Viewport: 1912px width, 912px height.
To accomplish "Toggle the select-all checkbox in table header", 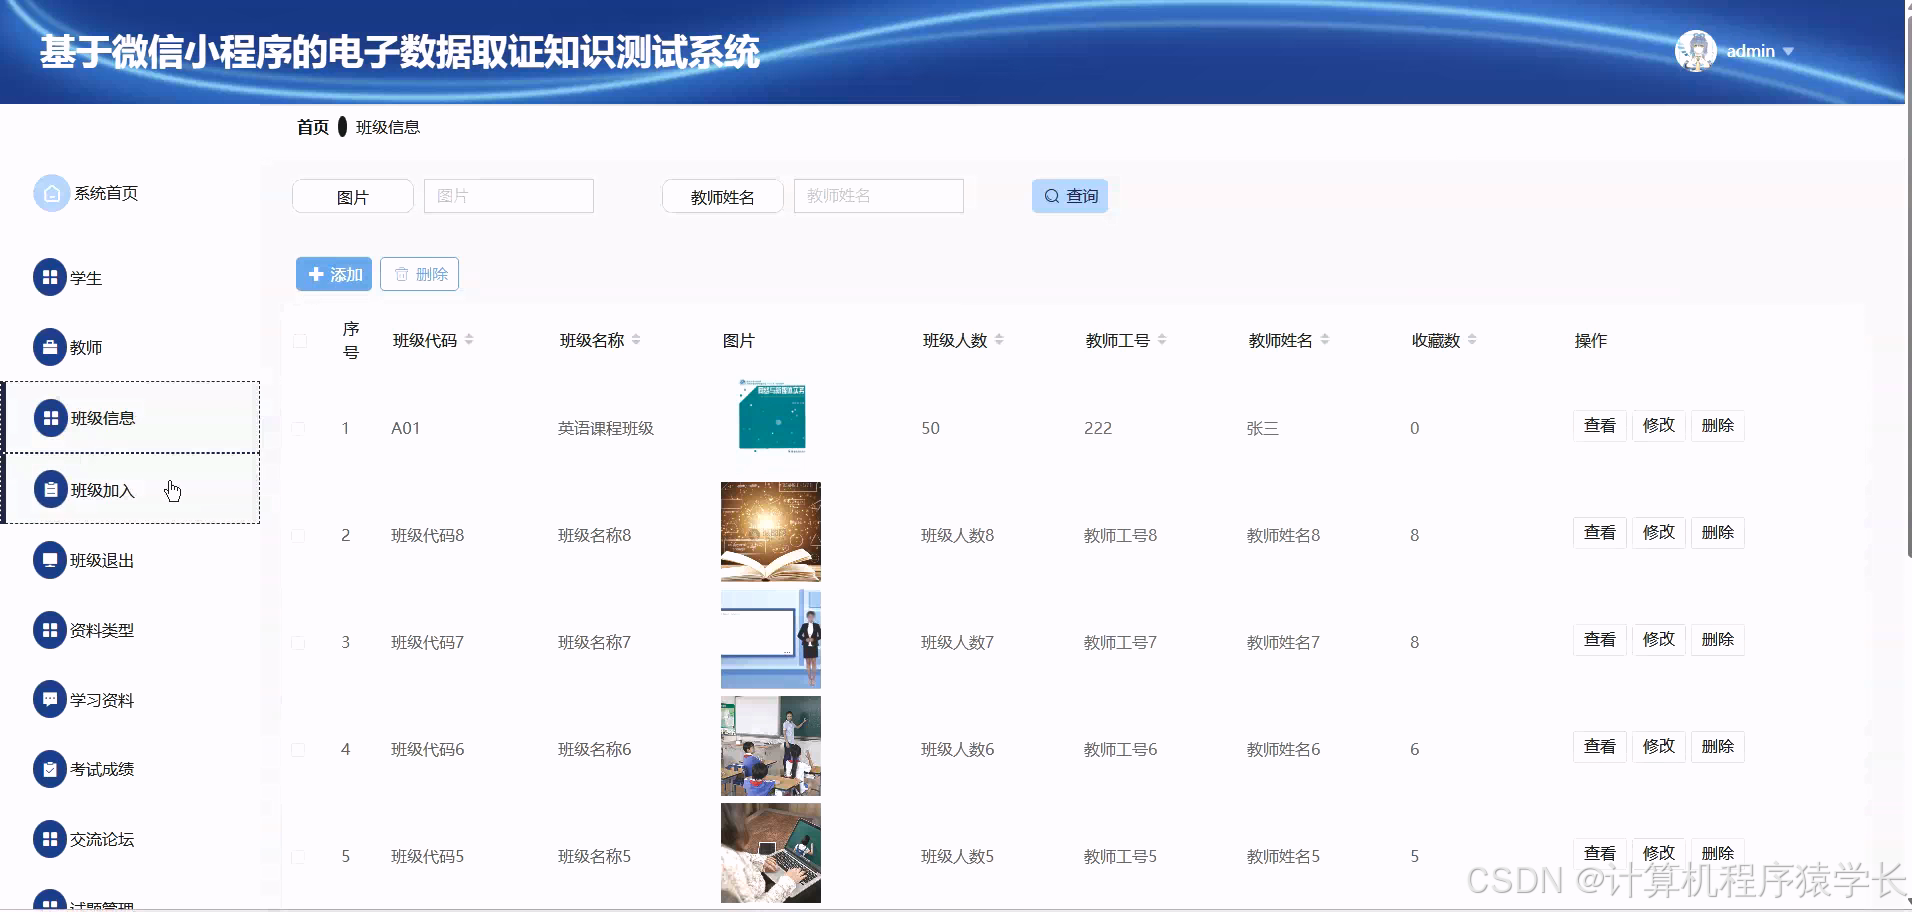I will (x=299, y=341).
